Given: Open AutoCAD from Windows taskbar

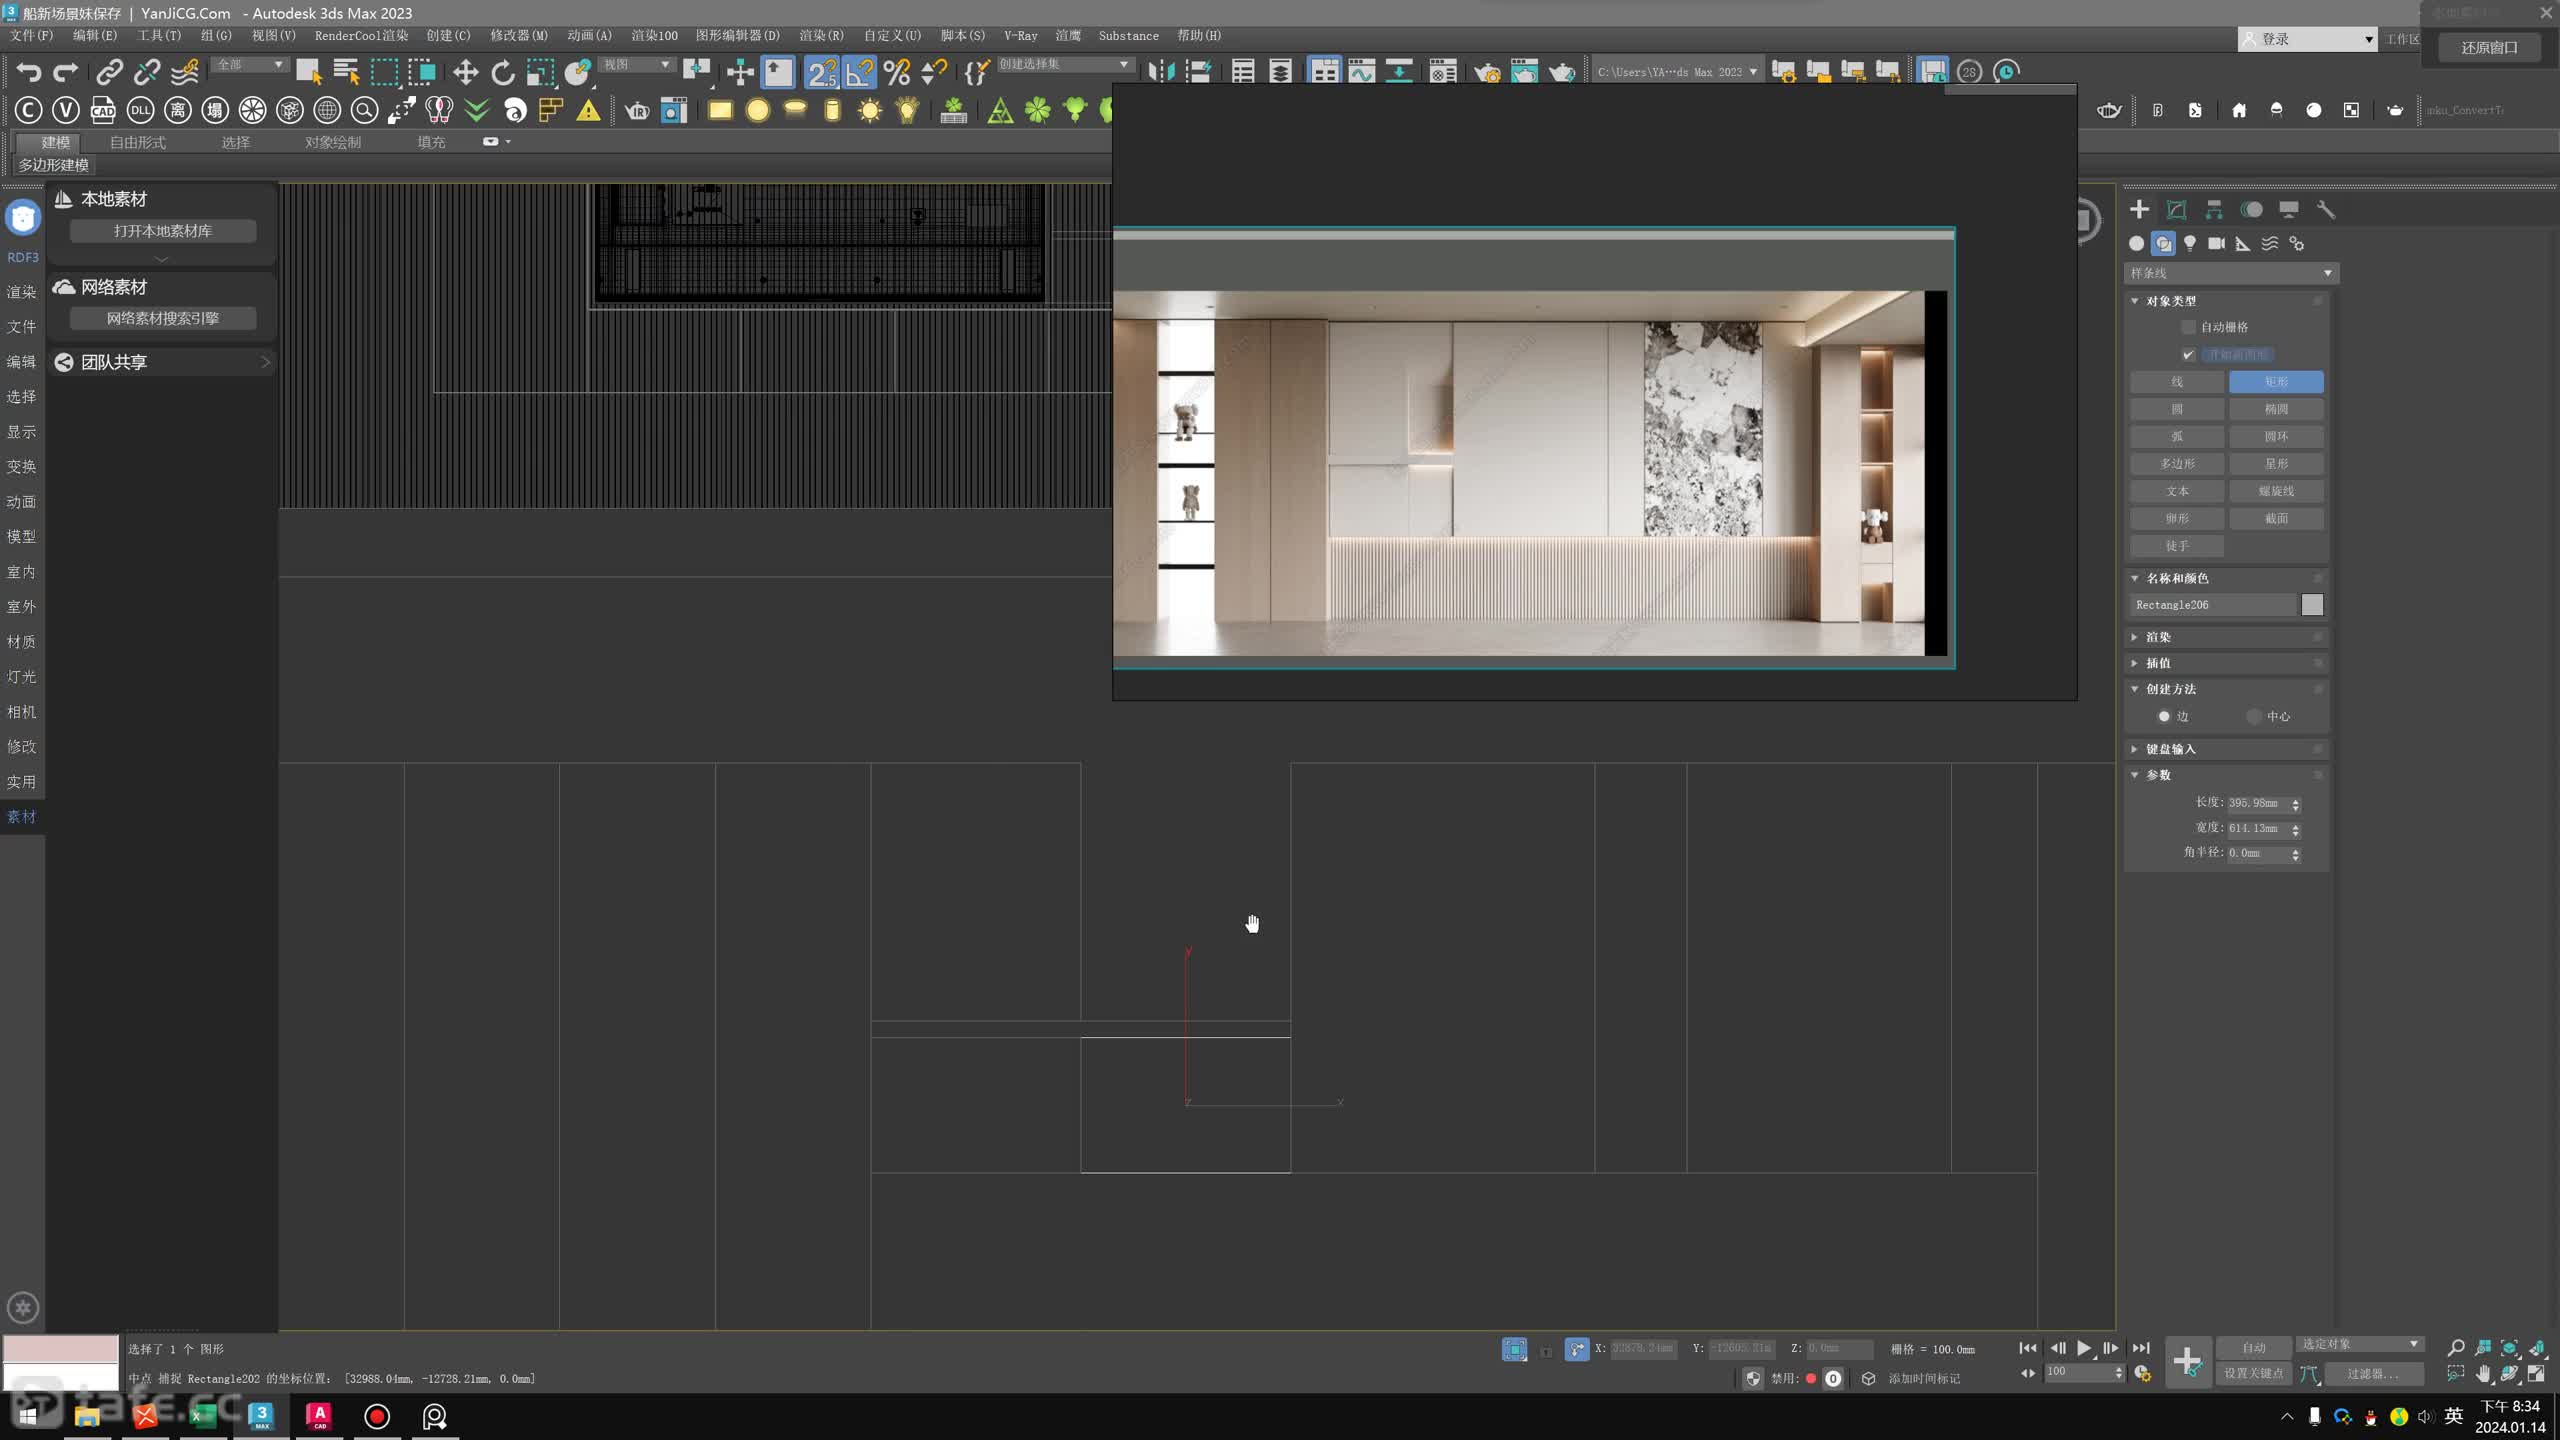Looking at the screenshot, I should tap(319, 1416).
